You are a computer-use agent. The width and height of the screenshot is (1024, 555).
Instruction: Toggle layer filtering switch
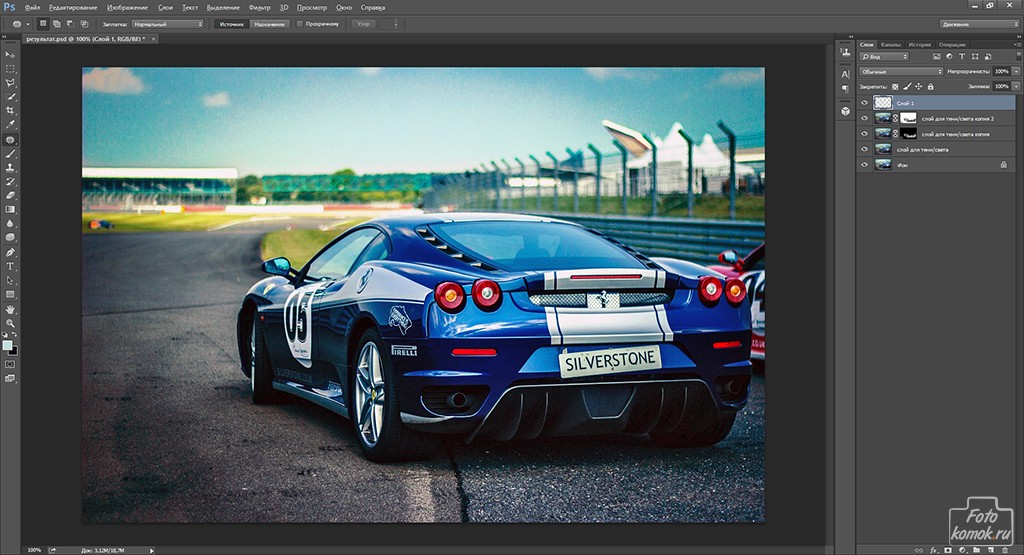[x=1018, y=57]
